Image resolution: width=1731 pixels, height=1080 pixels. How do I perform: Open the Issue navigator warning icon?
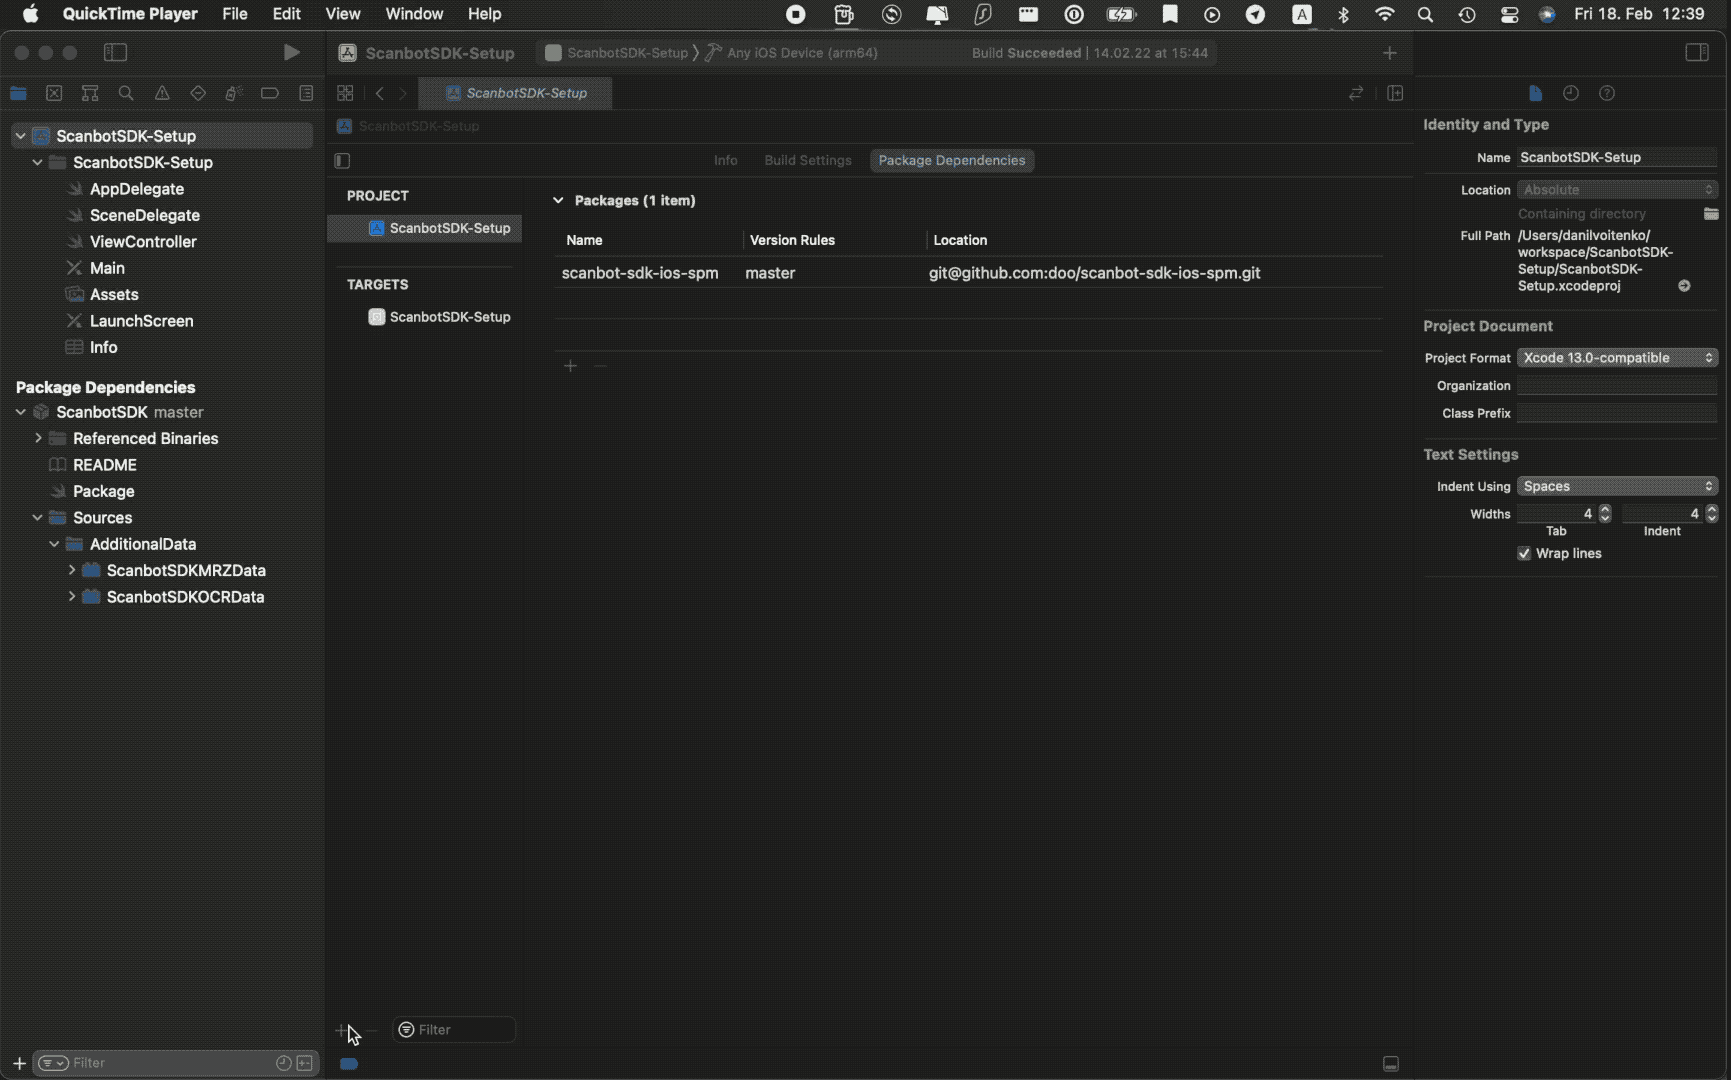click(x=162, y=93)
